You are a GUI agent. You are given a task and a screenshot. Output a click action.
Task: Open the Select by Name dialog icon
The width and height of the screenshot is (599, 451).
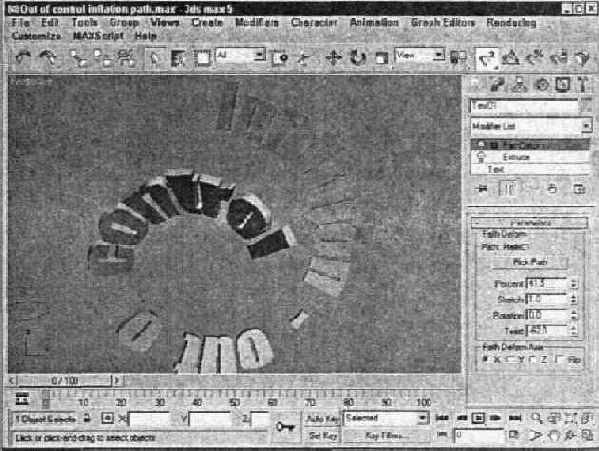click(178, 58)
